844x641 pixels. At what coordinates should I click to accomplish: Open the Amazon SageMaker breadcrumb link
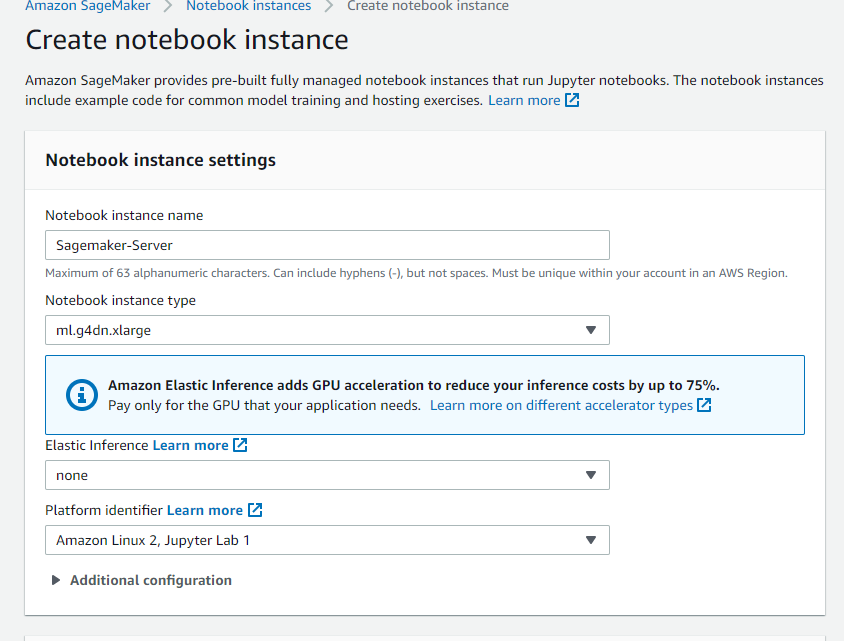click(88, 6)
